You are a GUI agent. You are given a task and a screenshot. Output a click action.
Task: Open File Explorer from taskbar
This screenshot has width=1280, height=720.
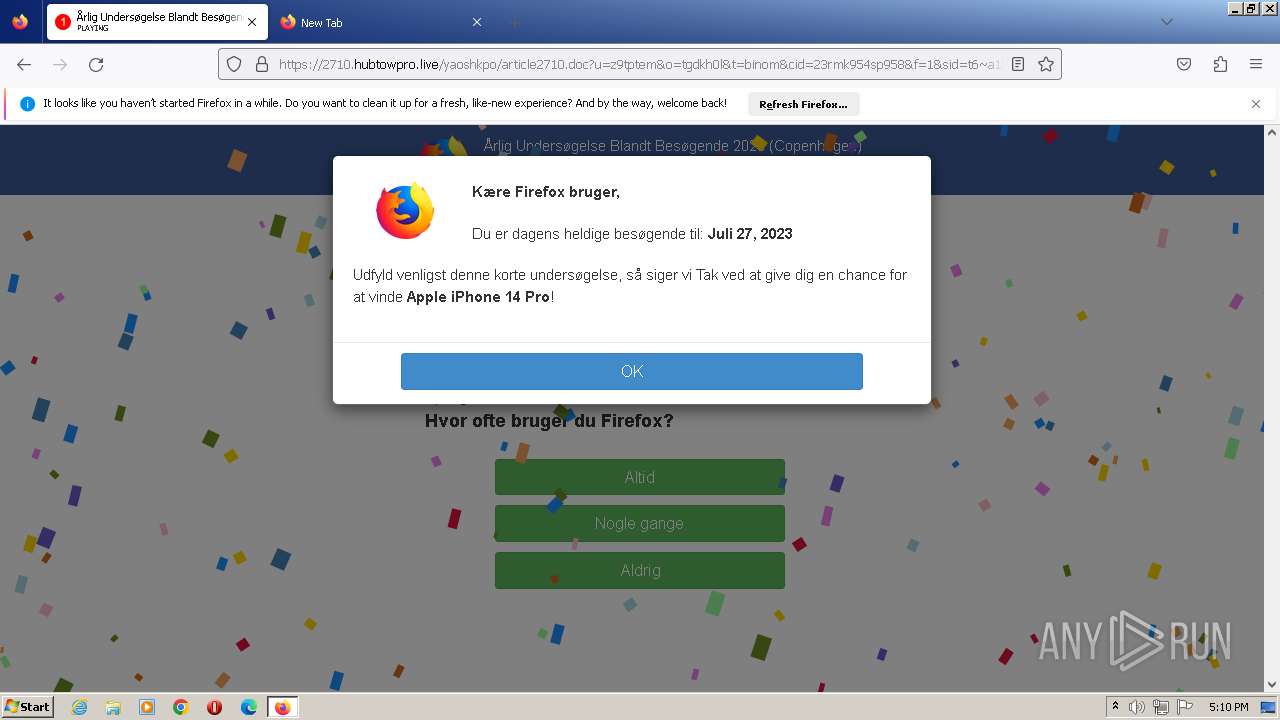click(x=113, y=707)
